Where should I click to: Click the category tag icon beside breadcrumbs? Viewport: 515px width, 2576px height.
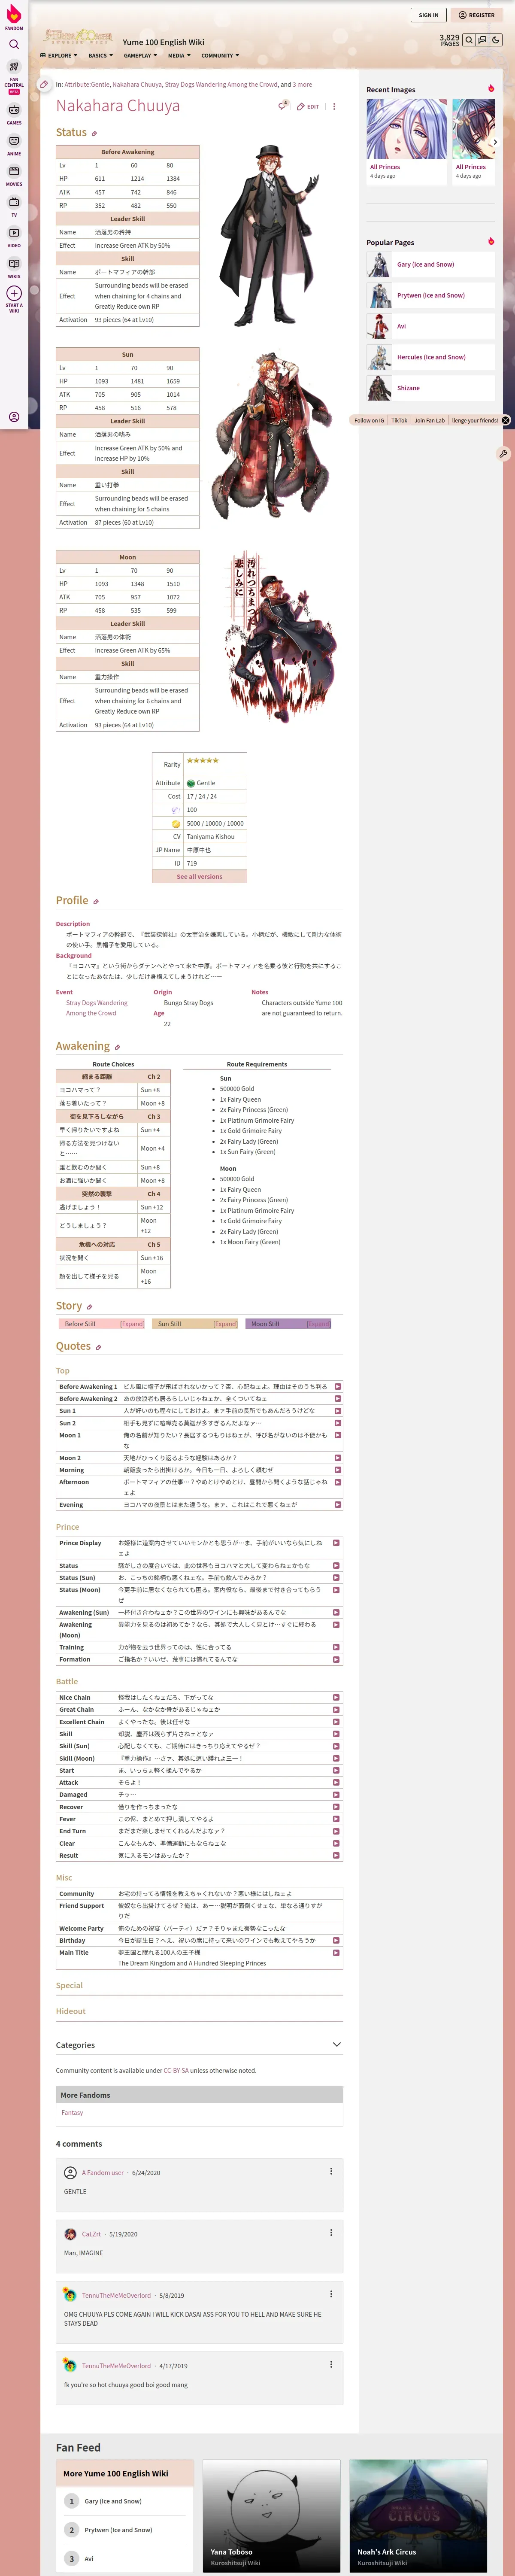pyautogui.click(x=44, y=85)
